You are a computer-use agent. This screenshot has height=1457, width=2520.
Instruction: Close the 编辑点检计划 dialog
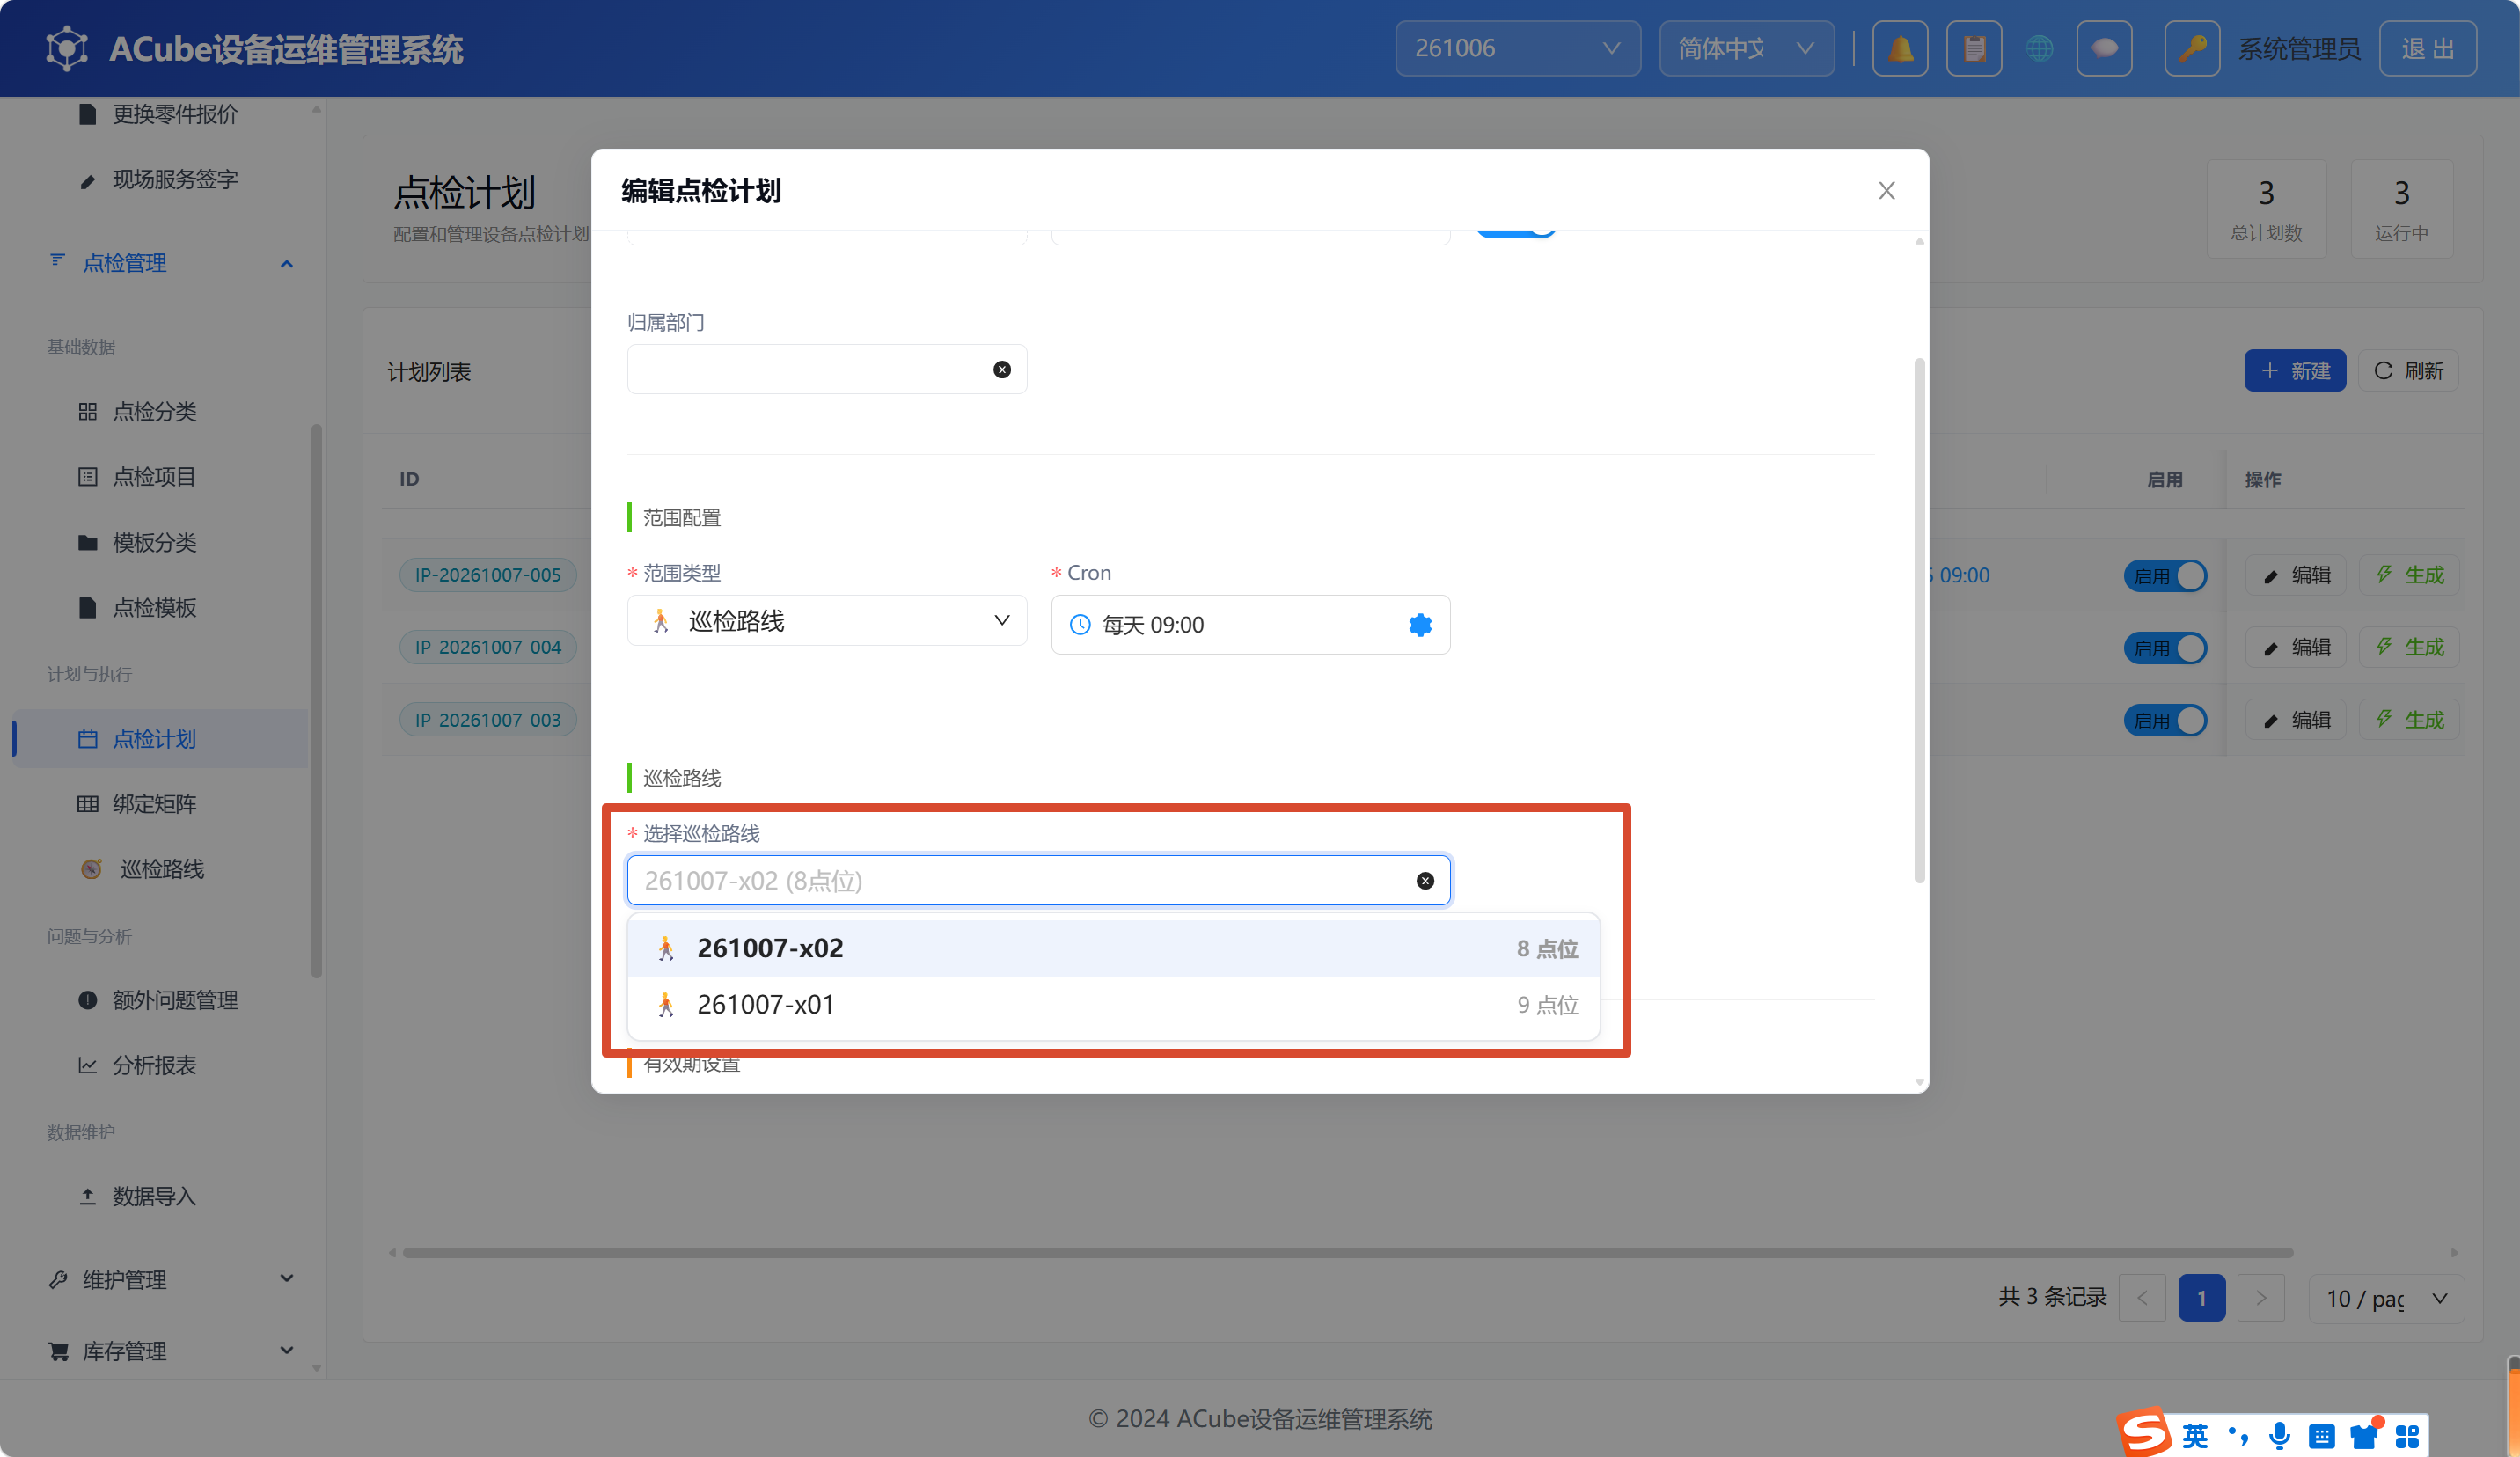(x=1886, y=191)
